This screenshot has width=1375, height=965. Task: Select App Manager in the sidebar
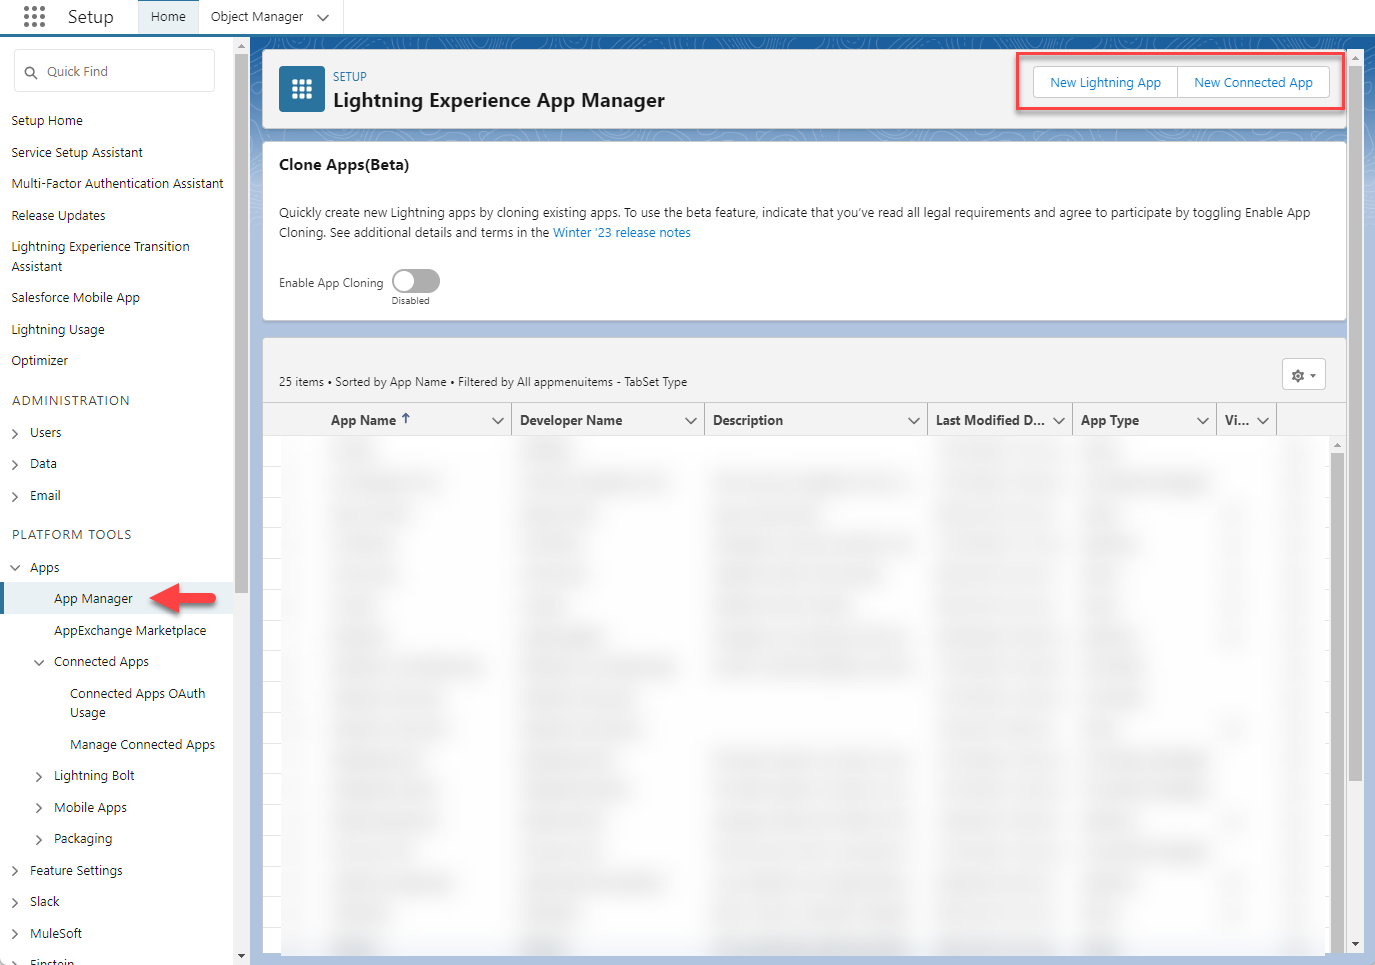tap(93, 599)
